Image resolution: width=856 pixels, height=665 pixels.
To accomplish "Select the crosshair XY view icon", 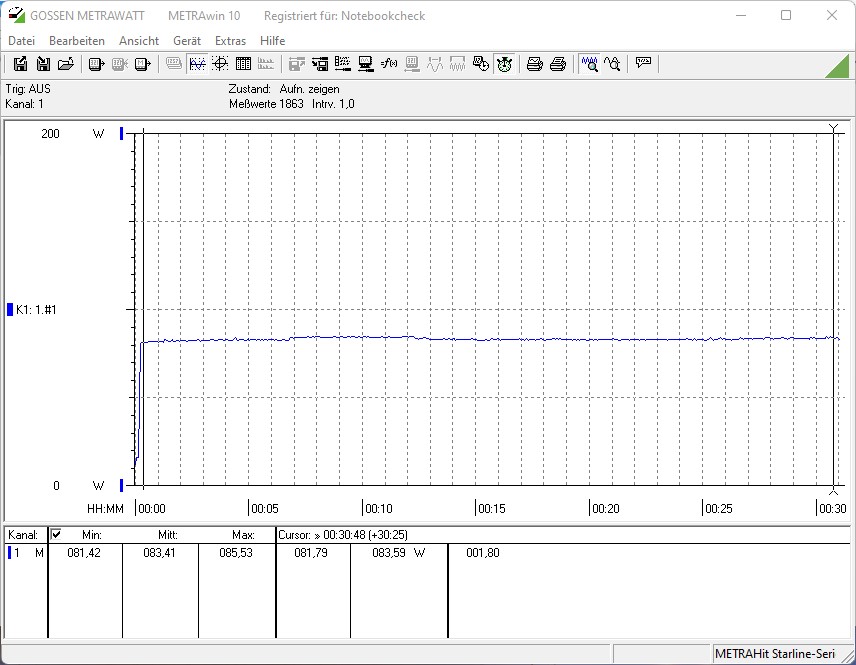I will tap(220, 64).
